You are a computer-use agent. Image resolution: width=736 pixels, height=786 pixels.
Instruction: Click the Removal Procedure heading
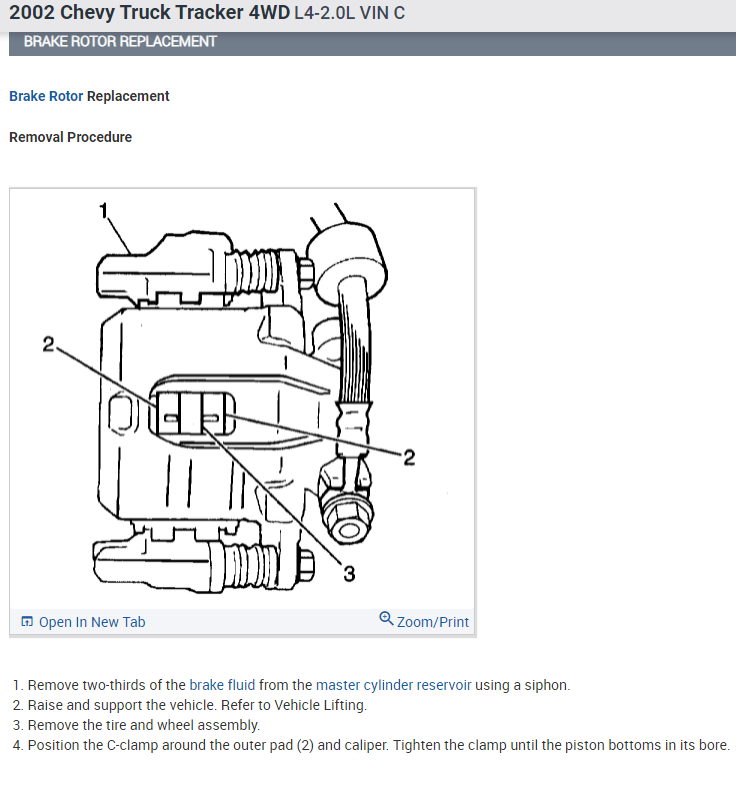[71, 137]
